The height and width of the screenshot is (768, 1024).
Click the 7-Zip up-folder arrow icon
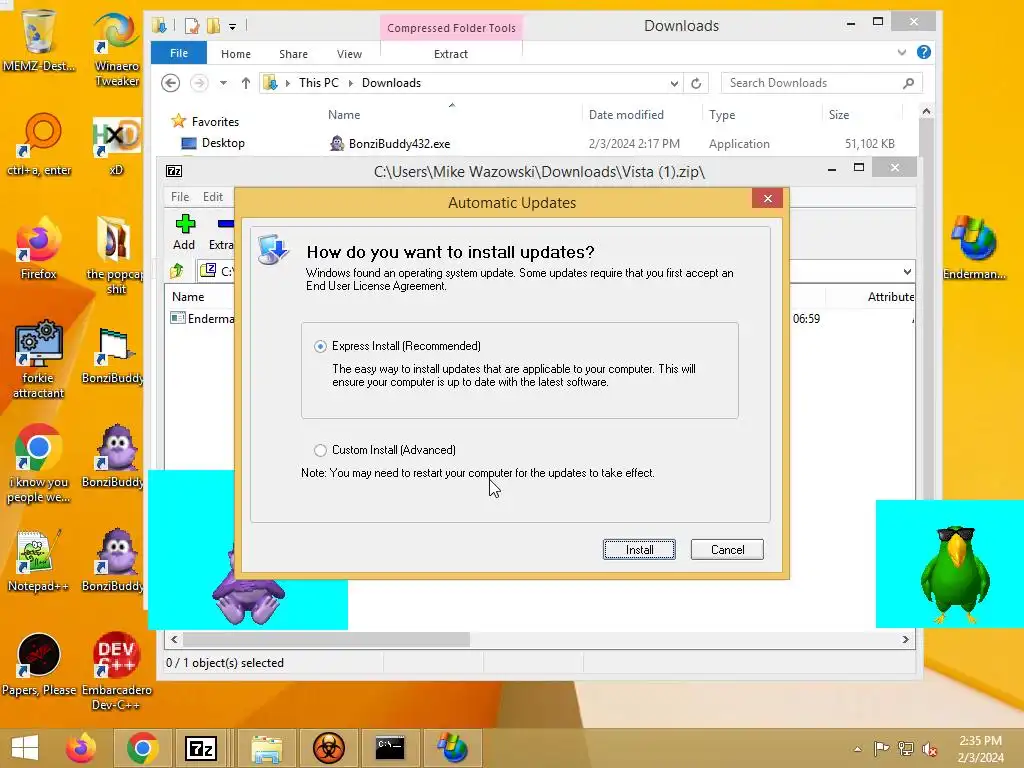click(x=176, y=270)
